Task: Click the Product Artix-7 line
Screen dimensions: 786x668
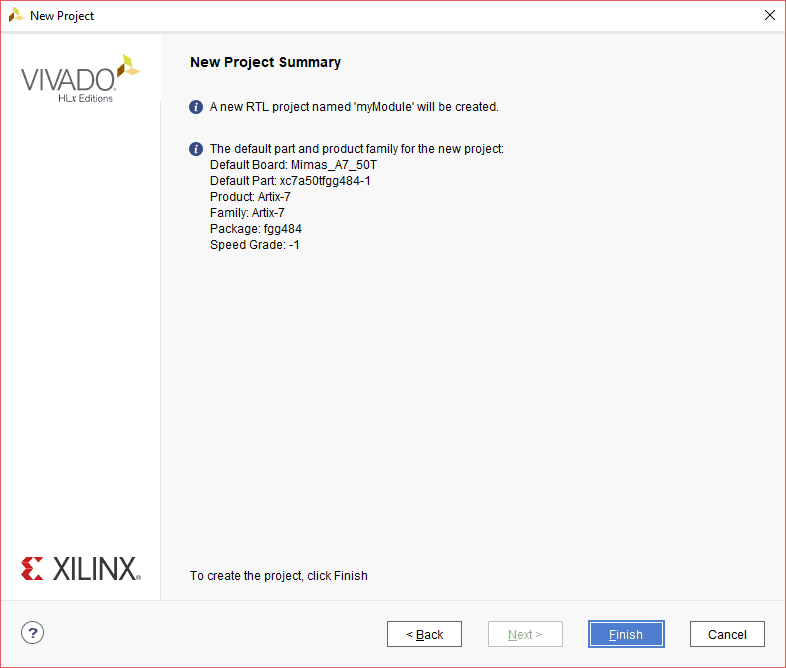Action: click(250, 197)
